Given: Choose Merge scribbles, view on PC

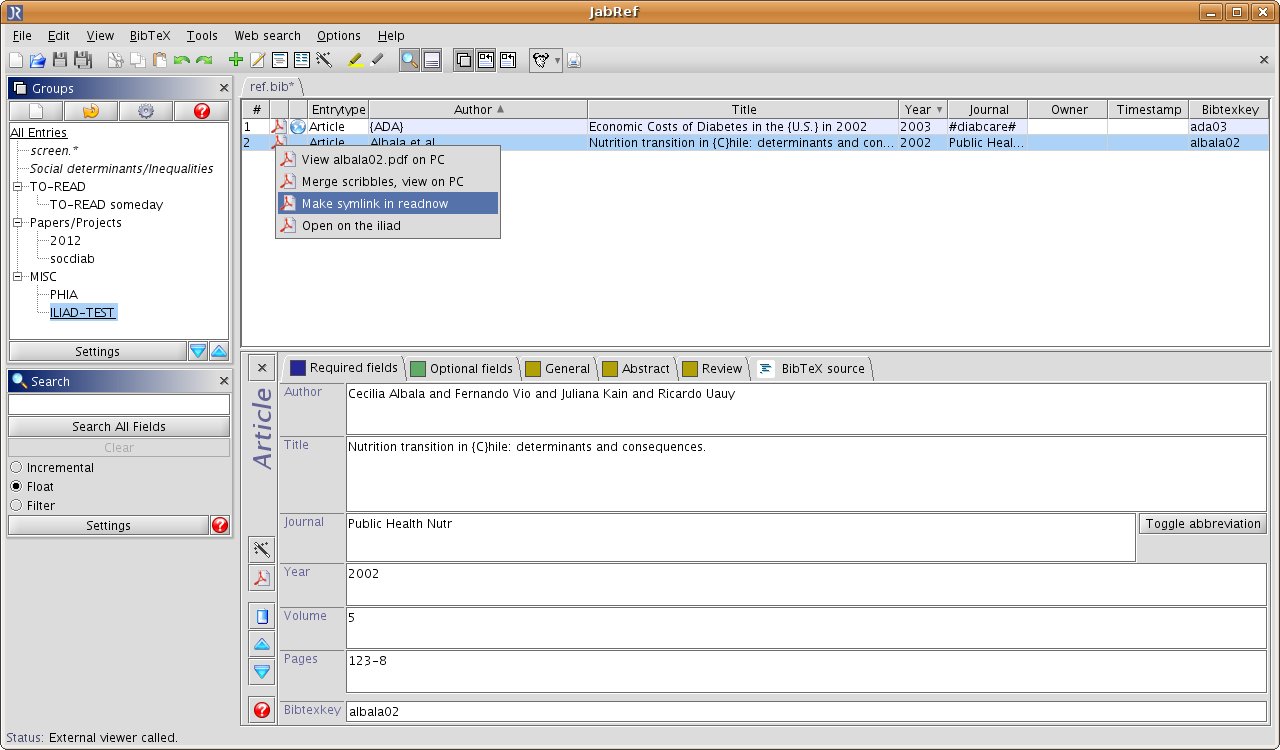Looking at the screenshot, I should [x=387, y=181].
